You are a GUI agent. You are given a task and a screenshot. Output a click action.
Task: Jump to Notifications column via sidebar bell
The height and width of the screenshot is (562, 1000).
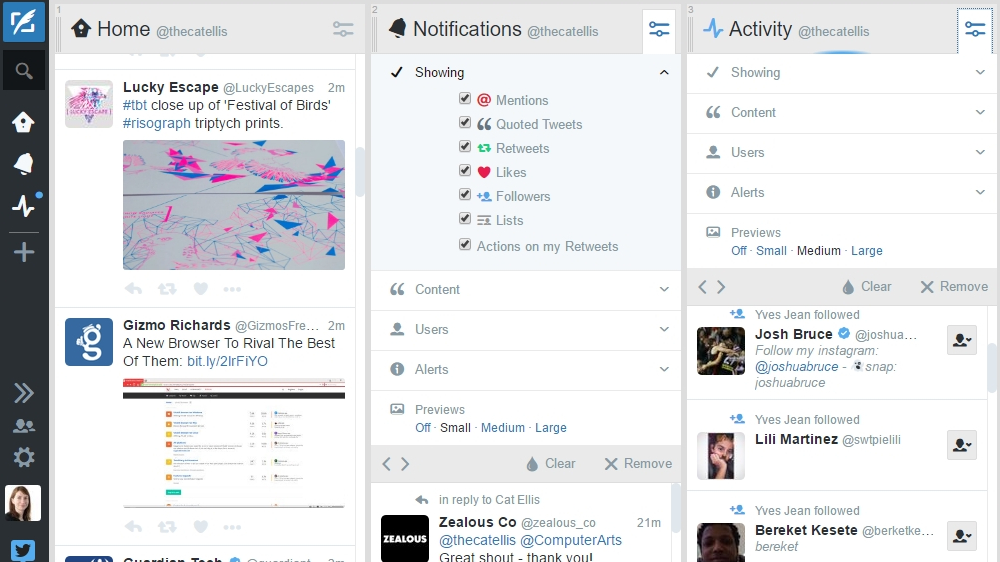tap(24, 164)
